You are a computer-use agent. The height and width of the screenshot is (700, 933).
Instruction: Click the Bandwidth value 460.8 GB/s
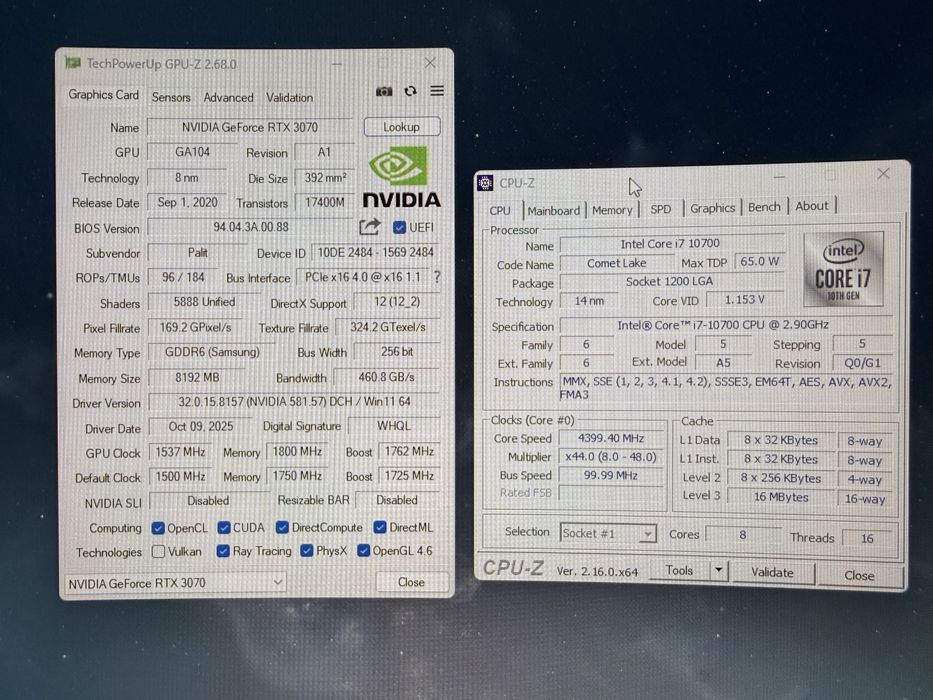tap(387, 377)
